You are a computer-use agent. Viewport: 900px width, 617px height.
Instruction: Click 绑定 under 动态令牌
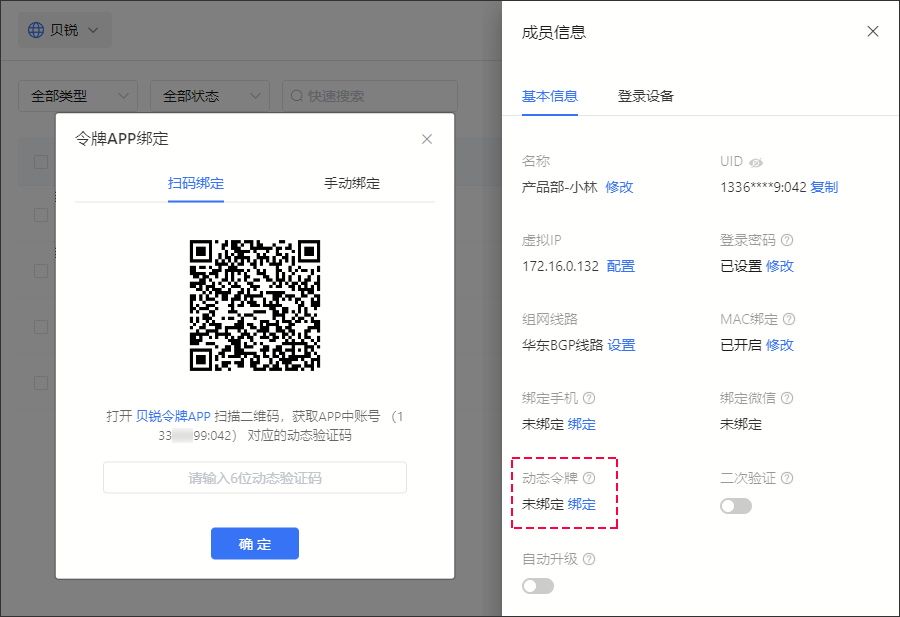(581, 505)
